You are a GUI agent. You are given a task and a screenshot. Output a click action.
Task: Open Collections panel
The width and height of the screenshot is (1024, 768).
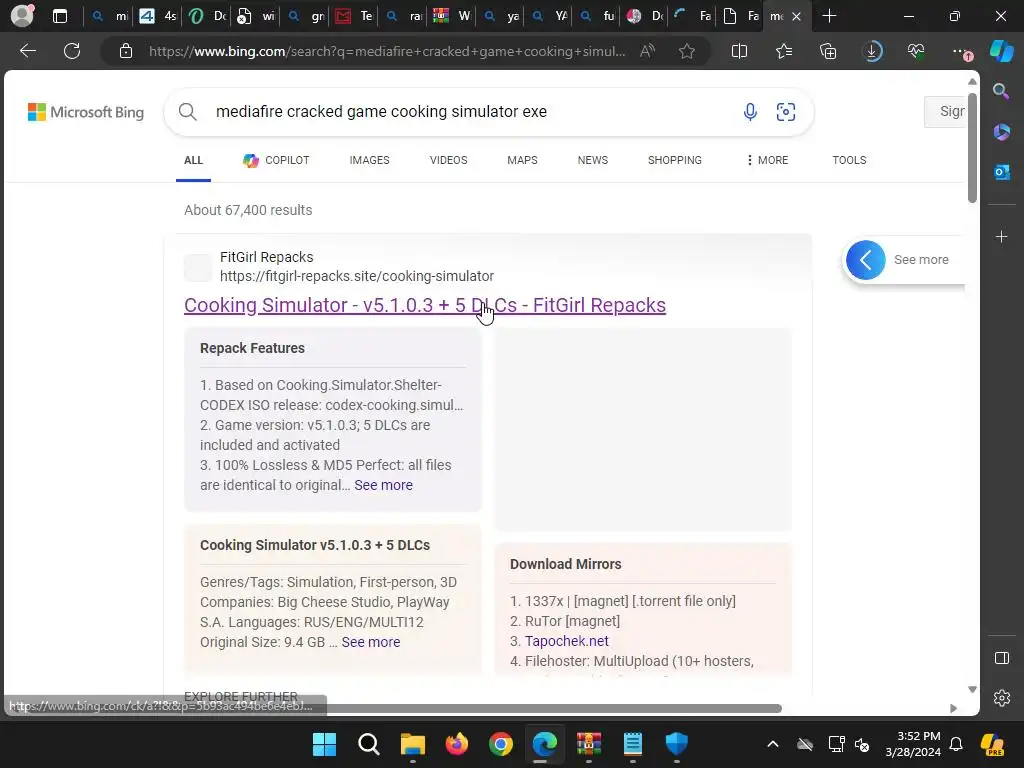pyautogui.click(x=828, y=51)
